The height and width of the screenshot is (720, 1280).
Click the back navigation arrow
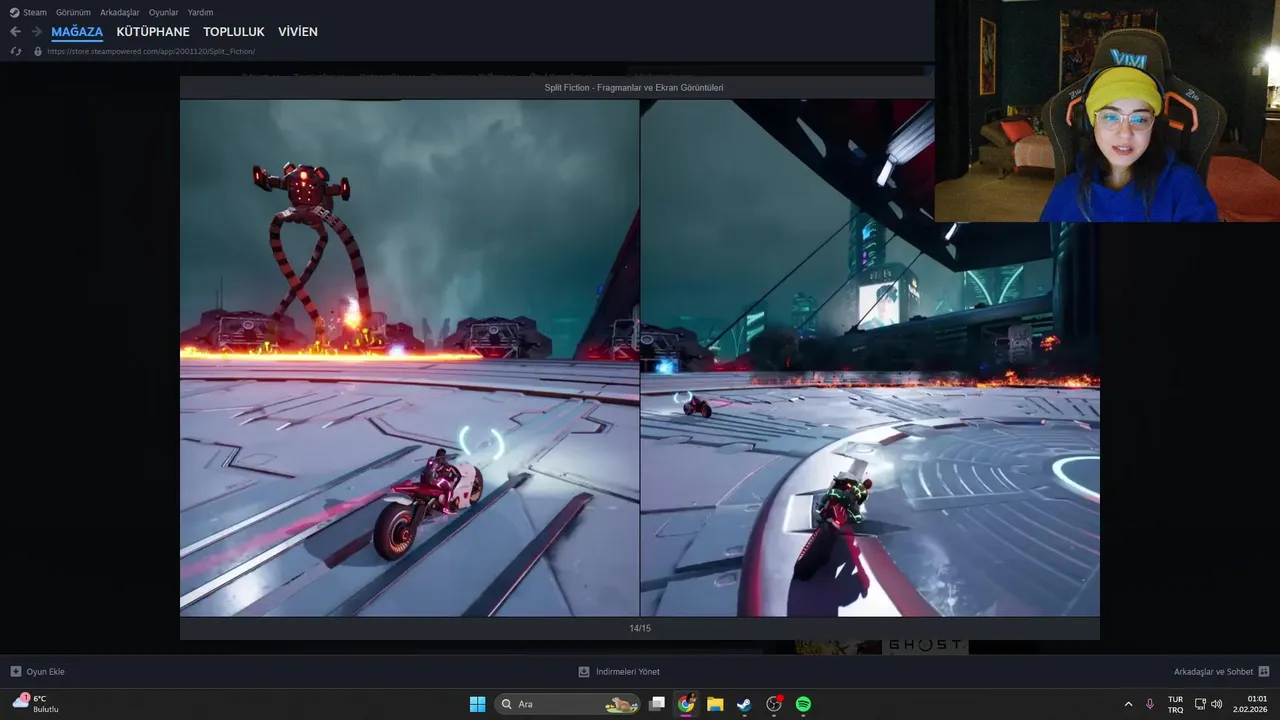(x=15, y=32)
